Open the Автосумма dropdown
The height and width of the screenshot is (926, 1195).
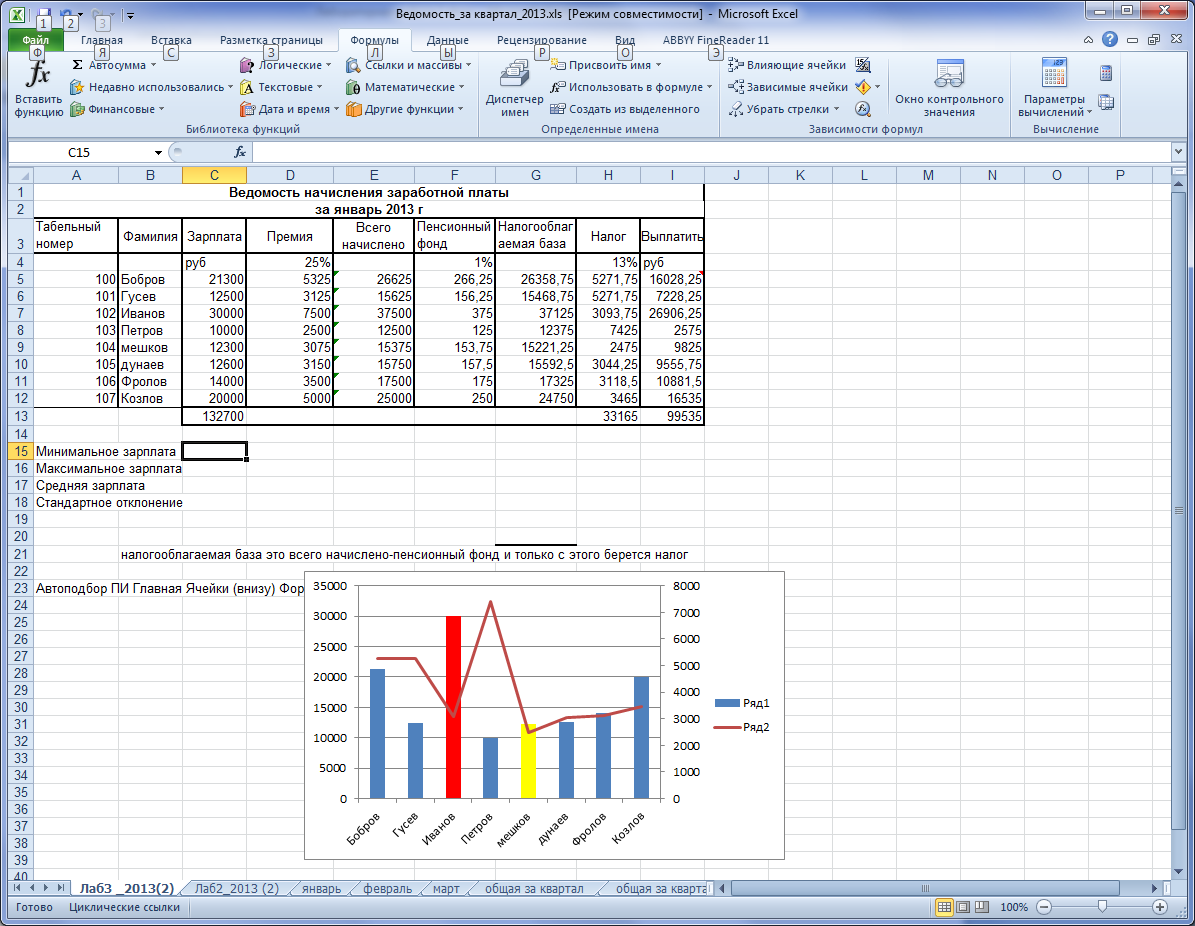click(153, 65)
